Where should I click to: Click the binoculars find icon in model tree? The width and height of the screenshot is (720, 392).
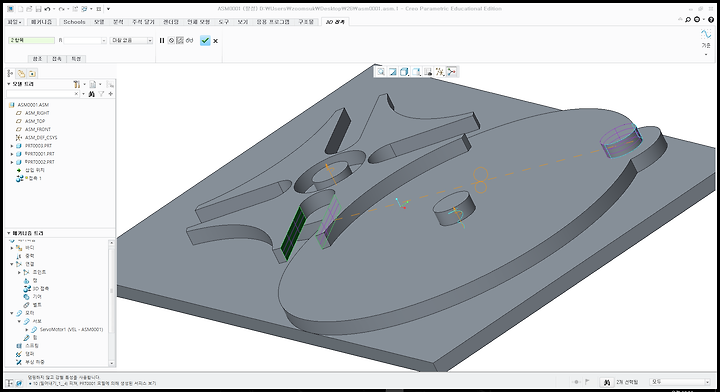(x=91, y=94)
